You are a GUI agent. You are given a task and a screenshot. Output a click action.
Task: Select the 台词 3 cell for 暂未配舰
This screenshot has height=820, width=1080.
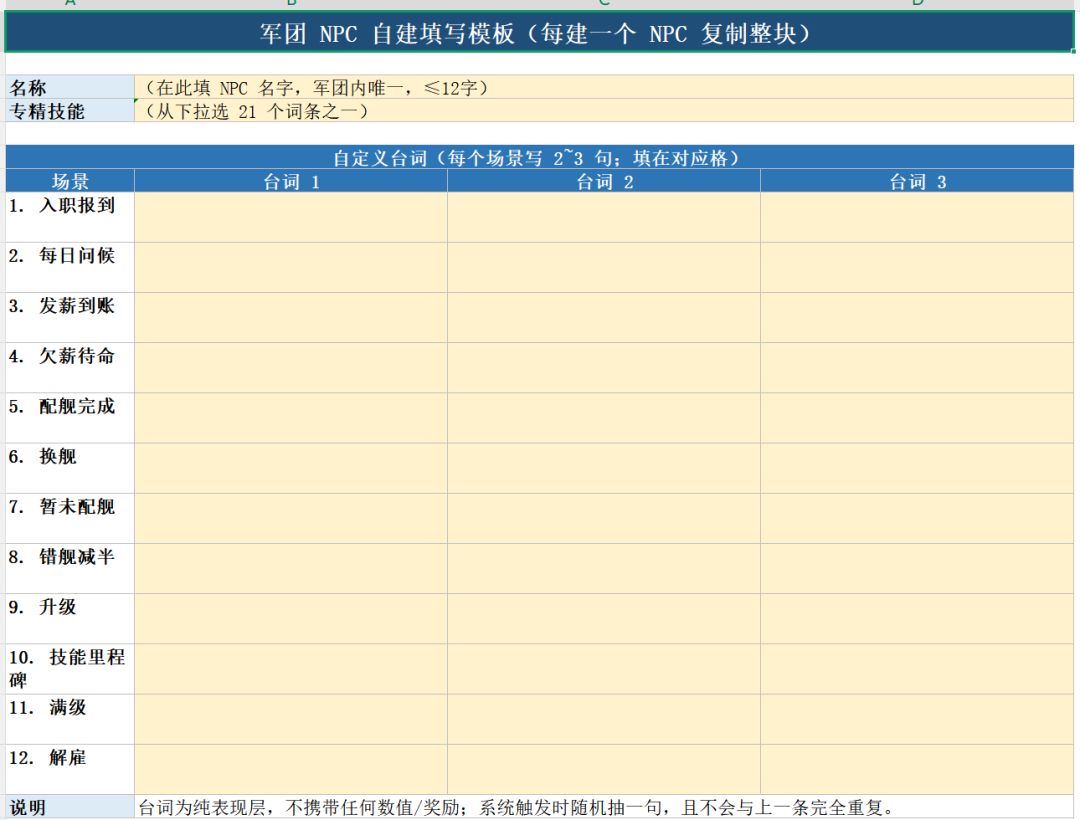pyautogui.click(x=917, y=519)
